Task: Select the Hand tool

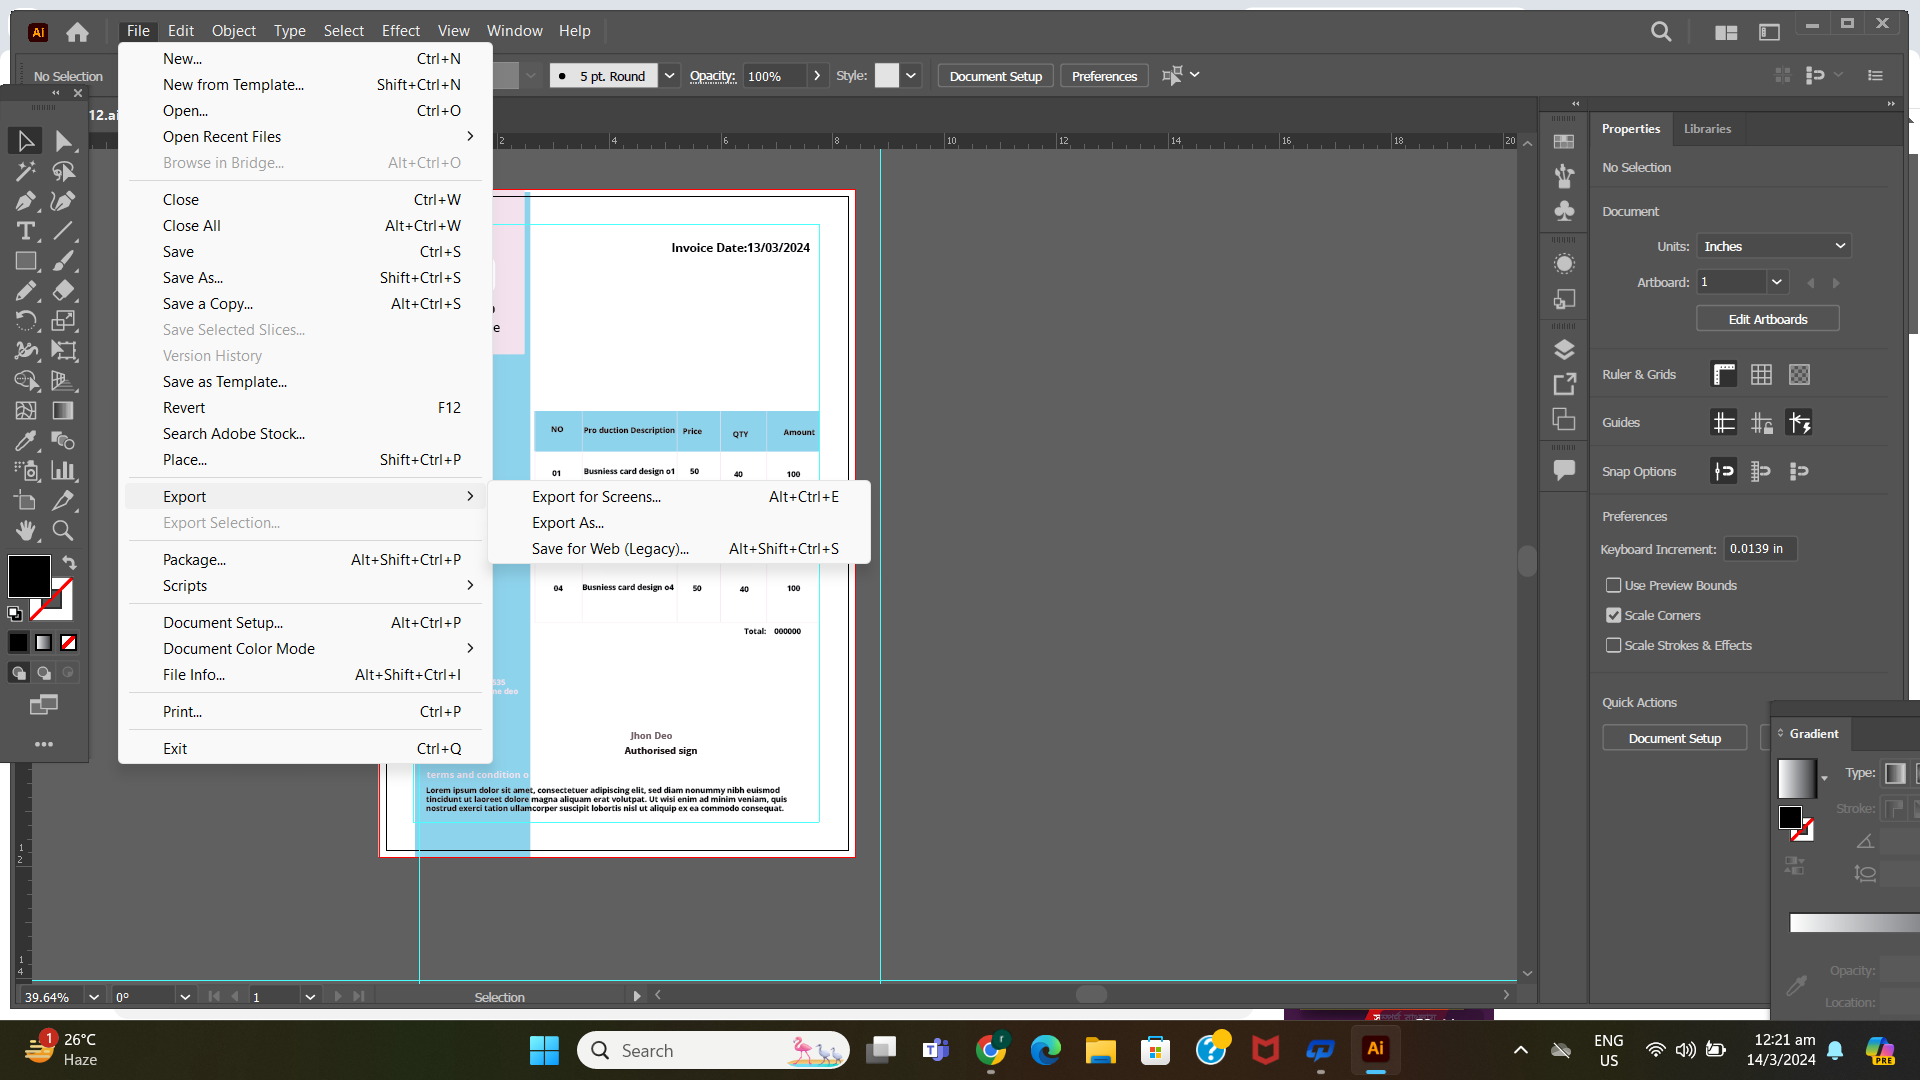Action: 26,531
